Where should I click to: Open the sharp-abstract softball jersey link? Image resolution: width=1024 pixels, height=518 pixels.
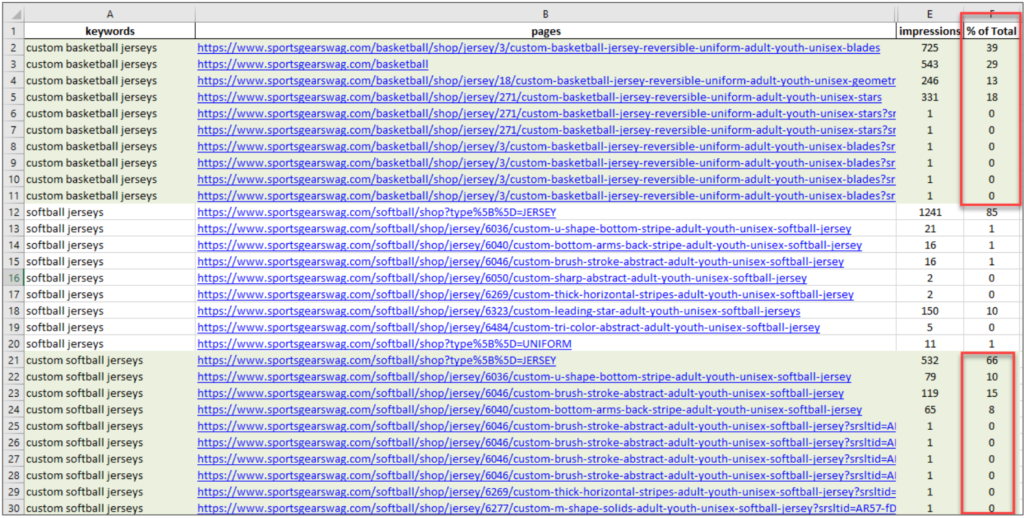(502, 278)
